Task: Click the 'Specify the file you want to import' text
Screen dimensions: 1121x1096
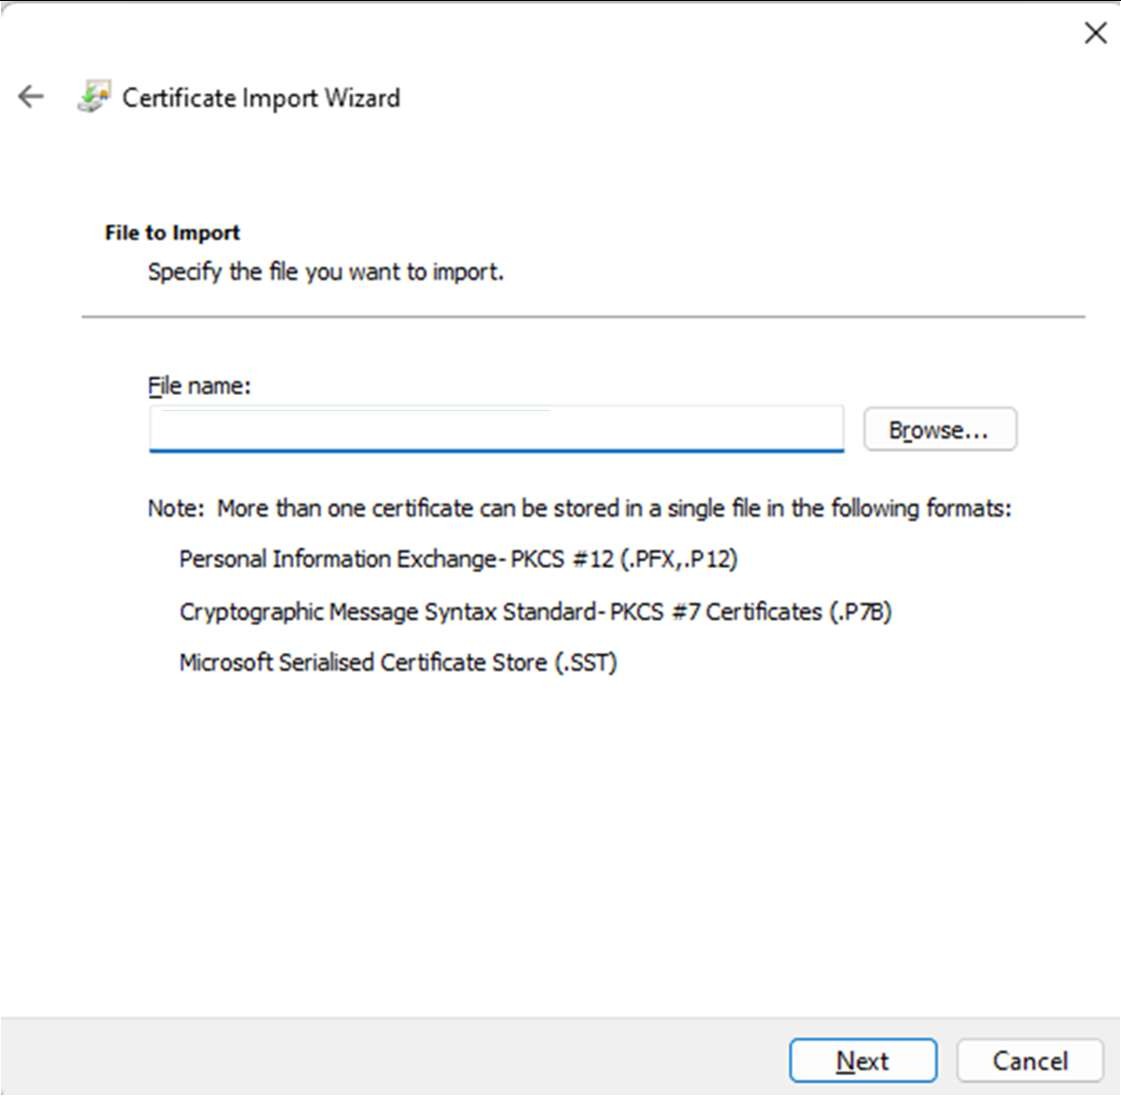Action: click(x=325, y=272)
